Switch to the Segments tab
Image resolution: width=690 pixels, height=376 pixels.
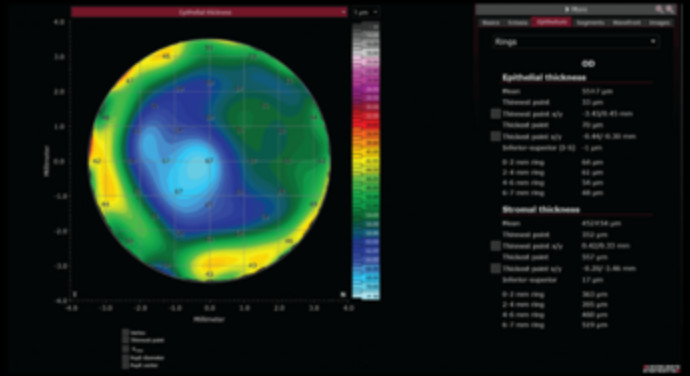(590, 22)
